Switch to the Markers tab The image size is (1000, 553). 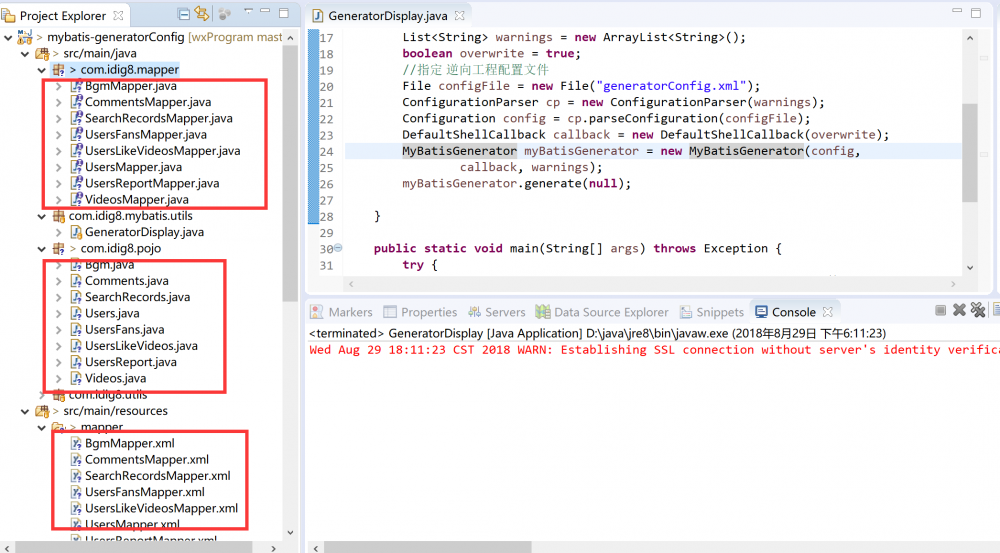(341, 312)
